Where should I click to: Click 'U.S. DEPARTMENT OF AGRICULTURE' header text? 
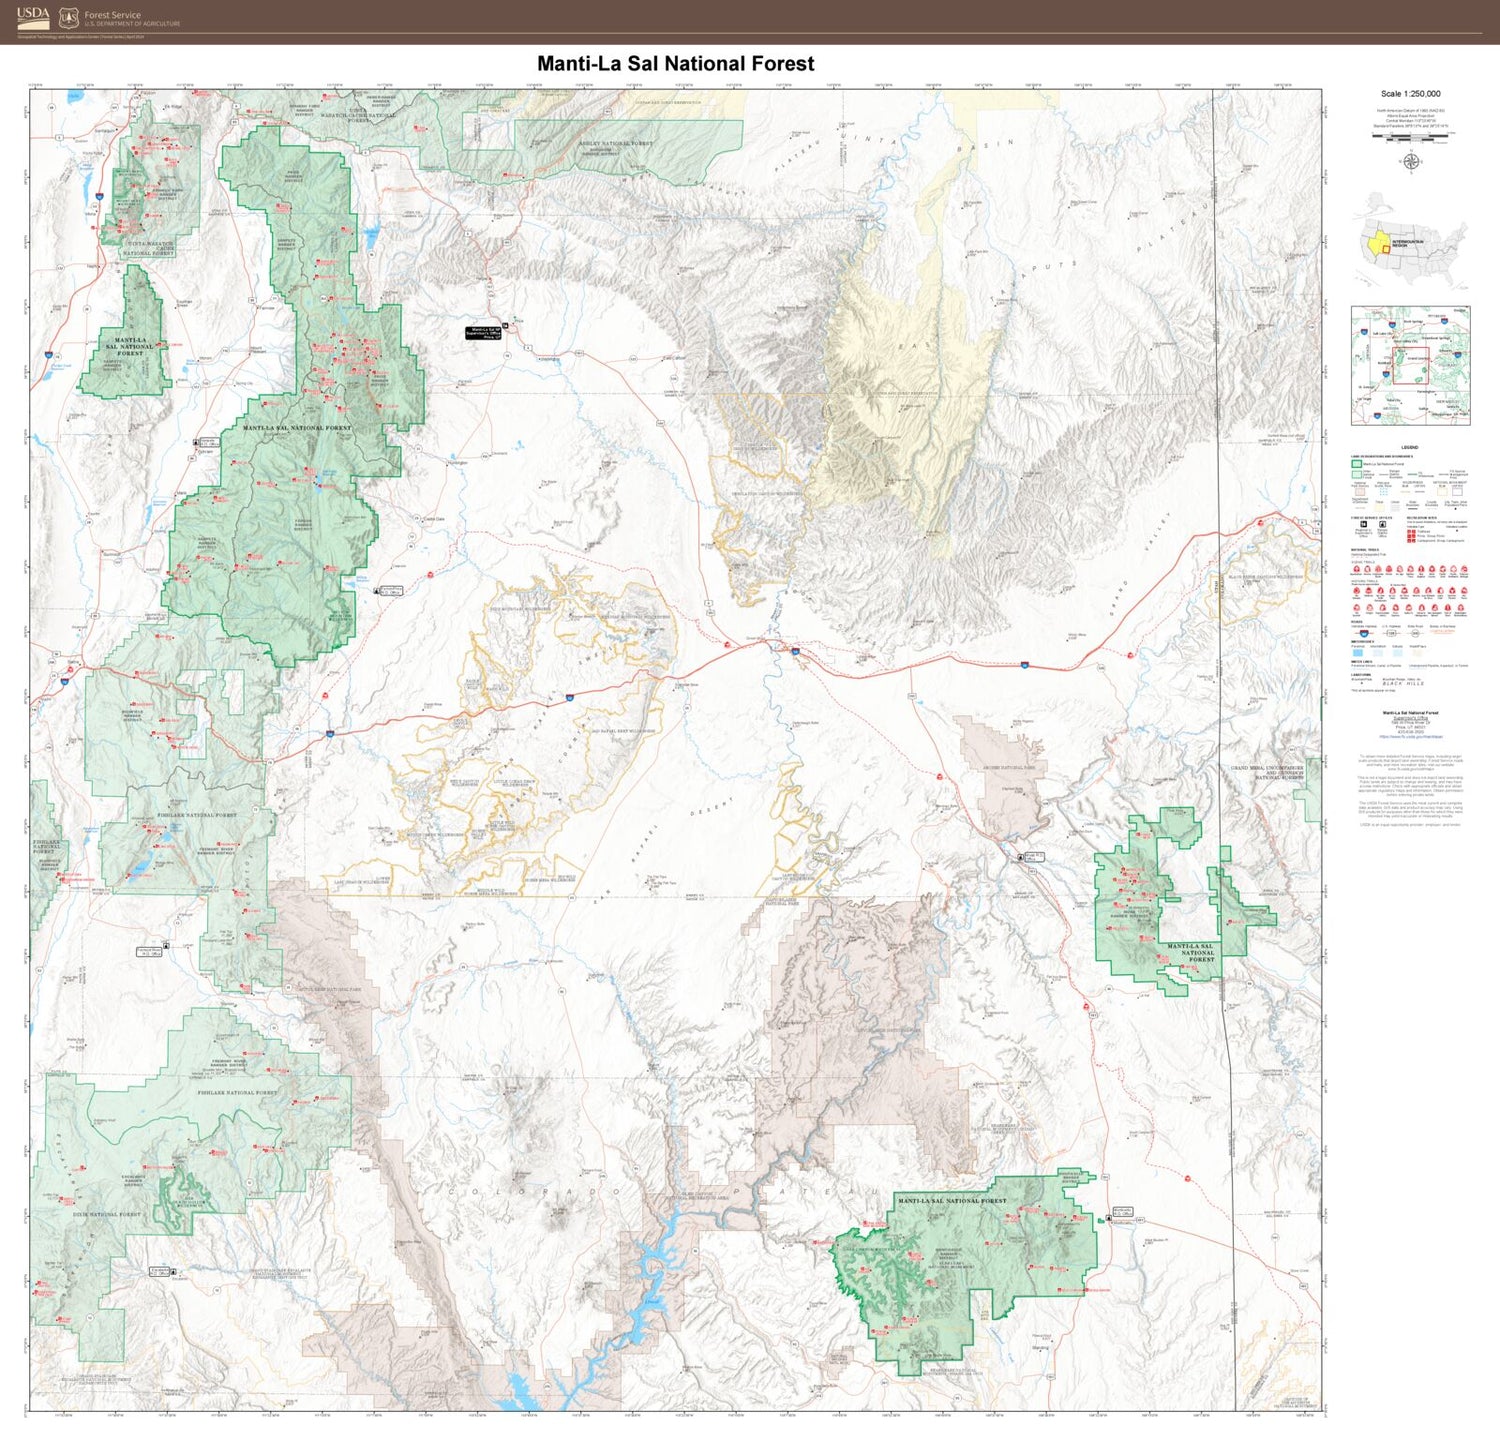click(x=132, y=24)
